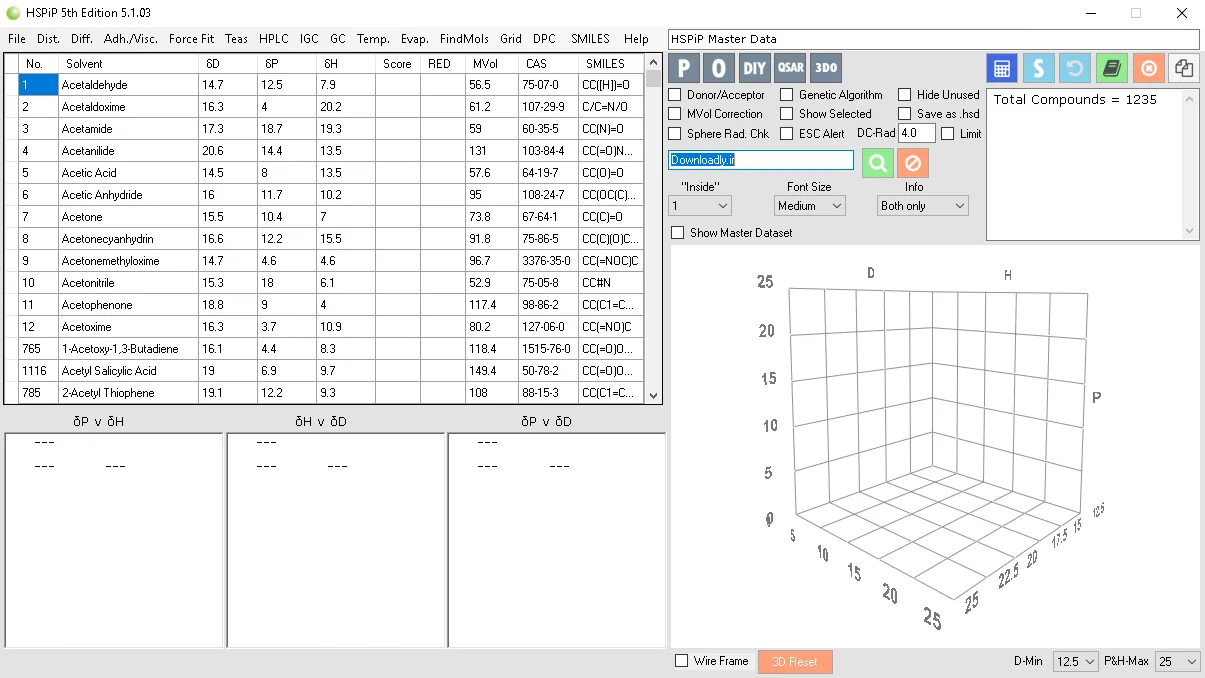Click the Score column header
This screenshot has width=1205, height=678.
(x=398, y=64)
